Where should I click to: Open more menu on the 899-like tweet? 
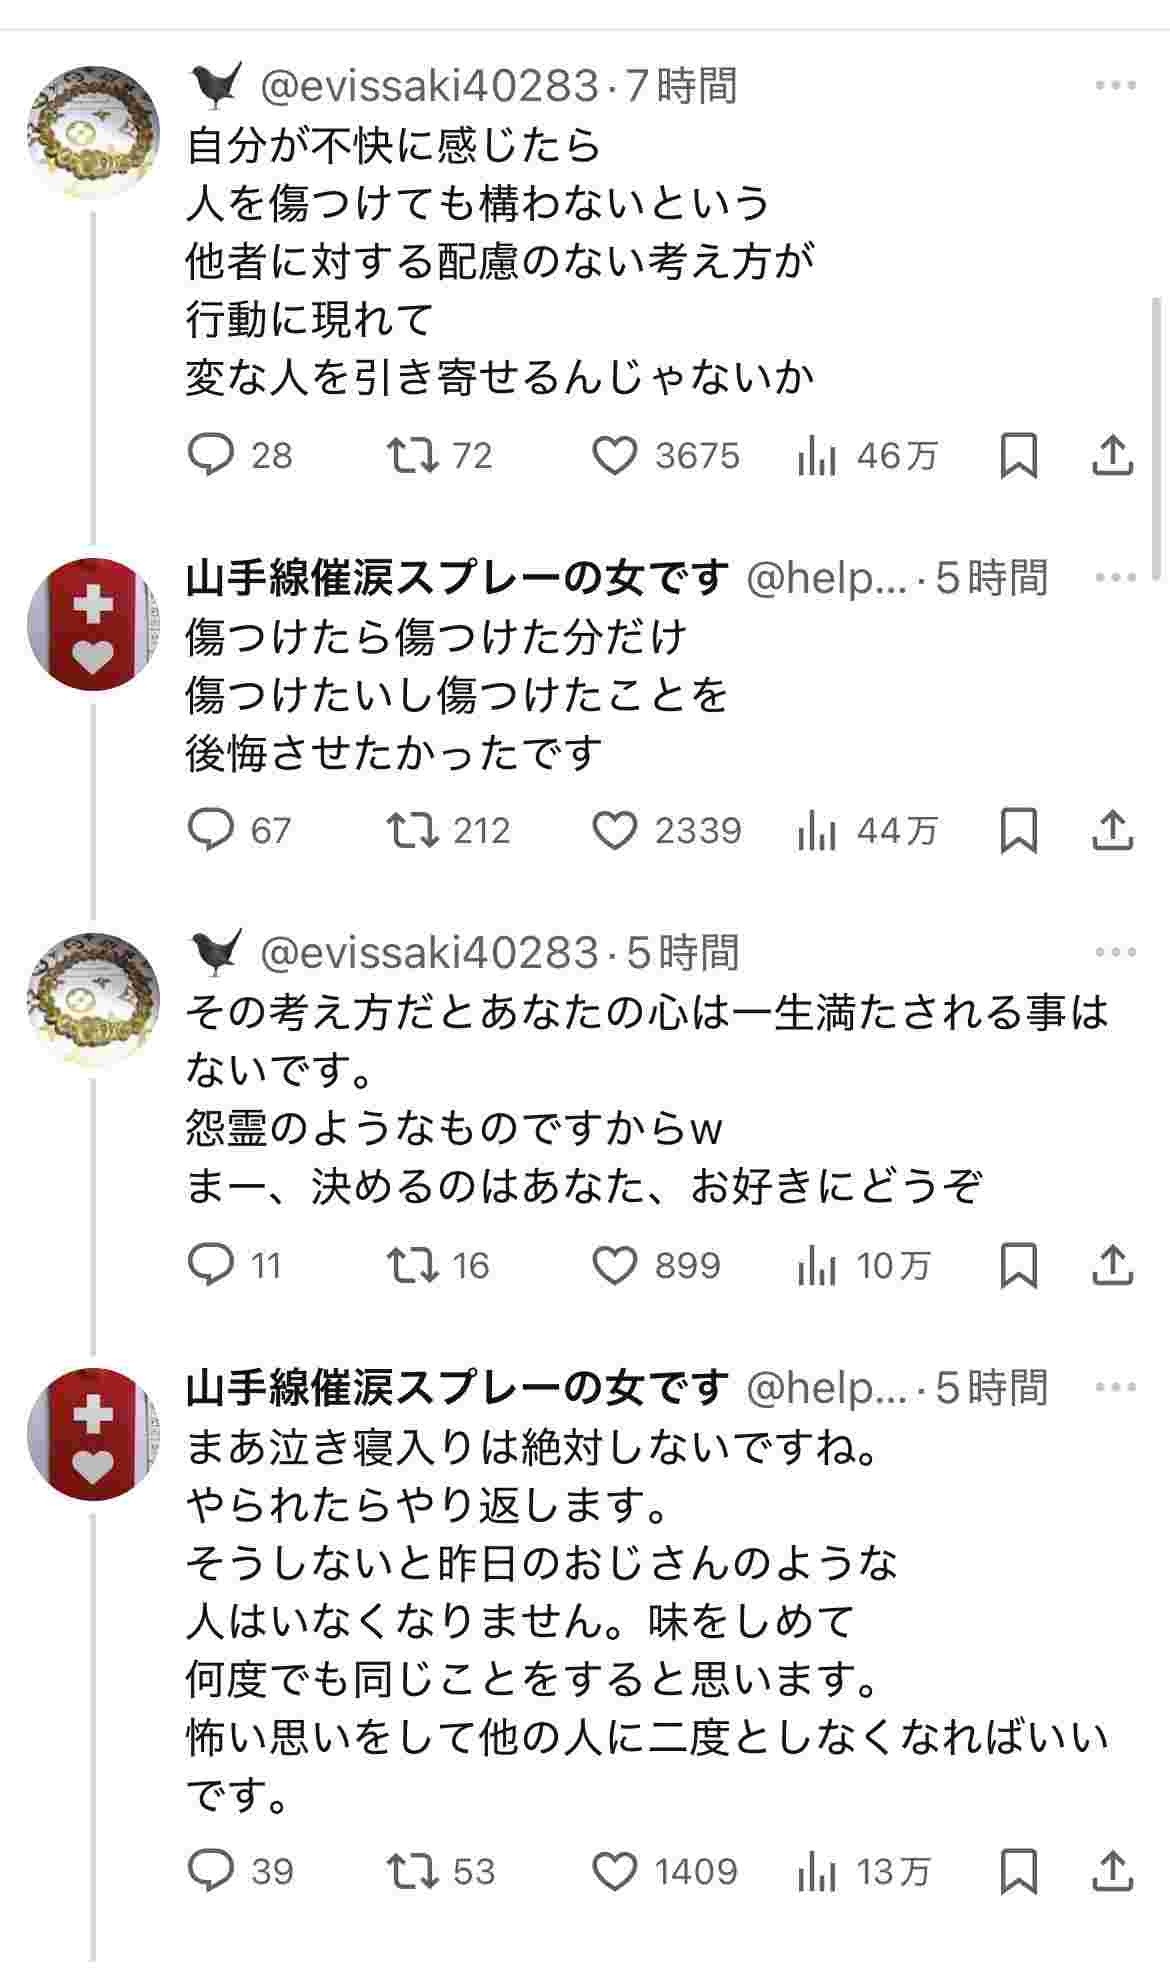(1115, 953)
